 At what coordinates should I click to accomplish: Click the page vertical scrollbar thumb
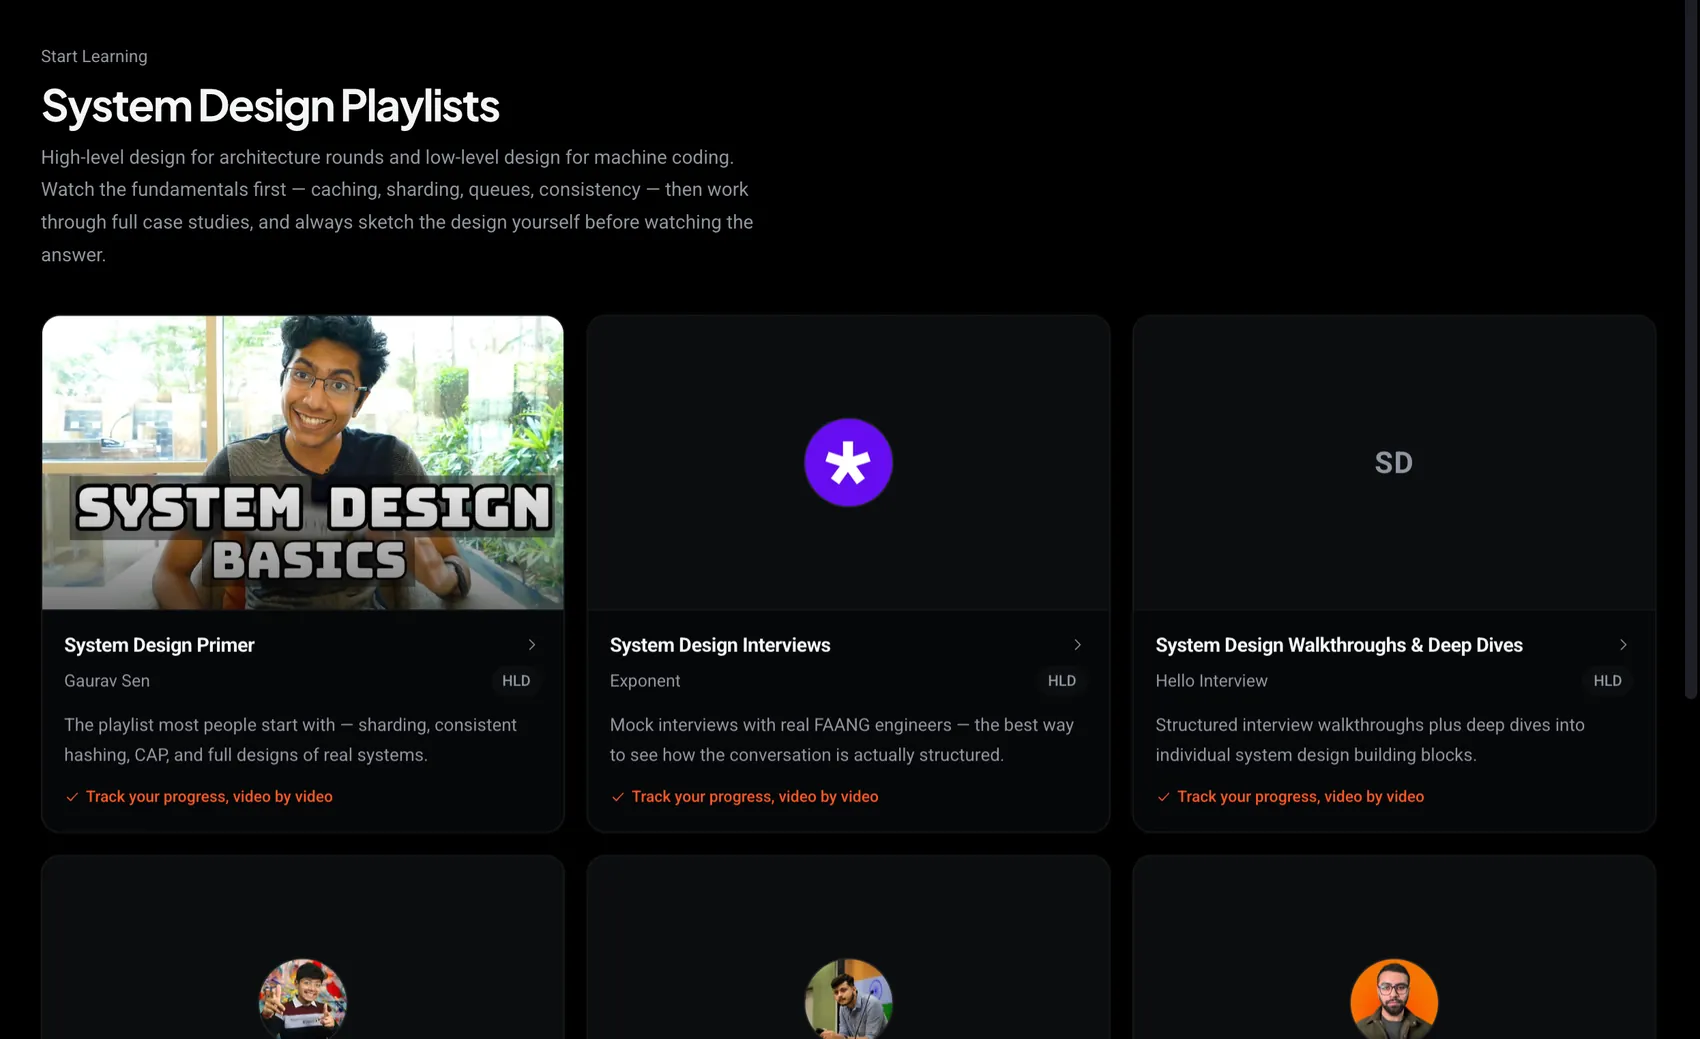(x=1691, y=349)
